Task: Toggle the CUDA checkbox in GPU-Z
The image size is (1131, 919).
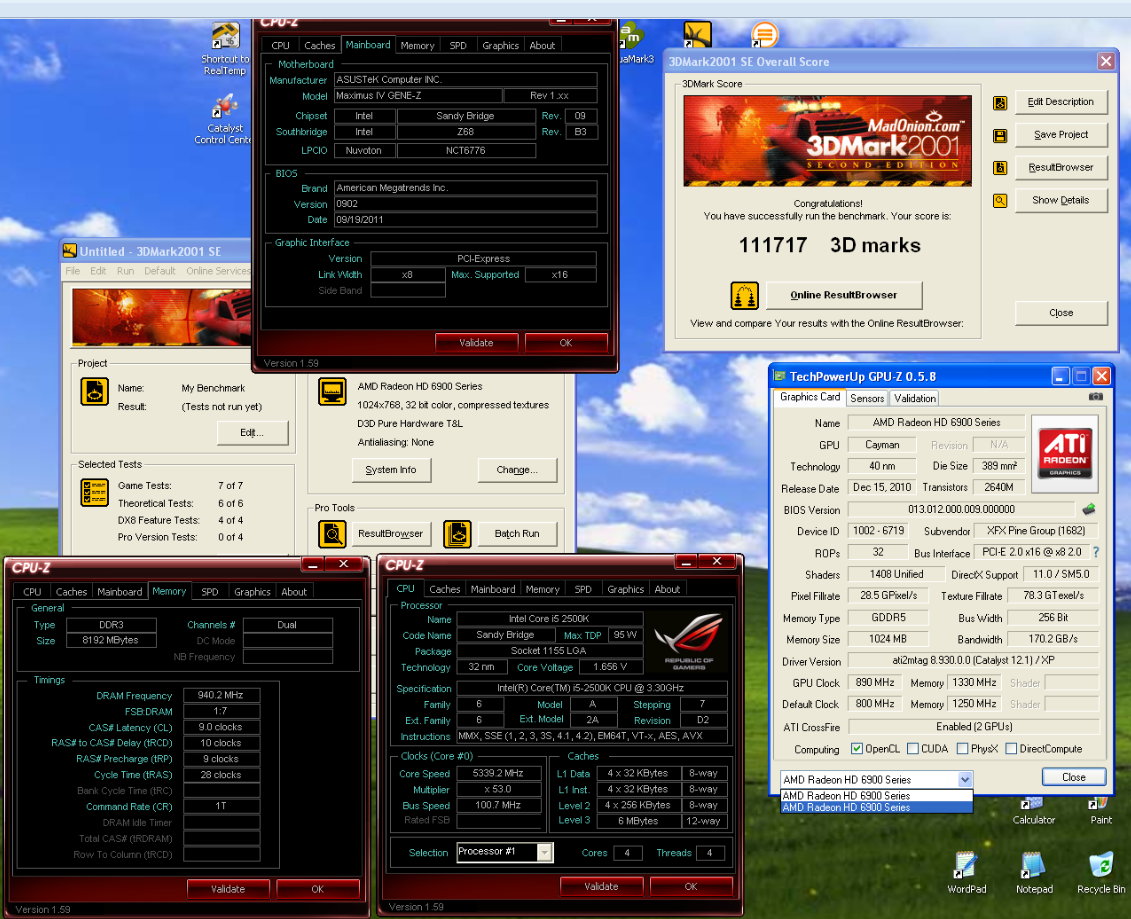Action: pos(912,749)
